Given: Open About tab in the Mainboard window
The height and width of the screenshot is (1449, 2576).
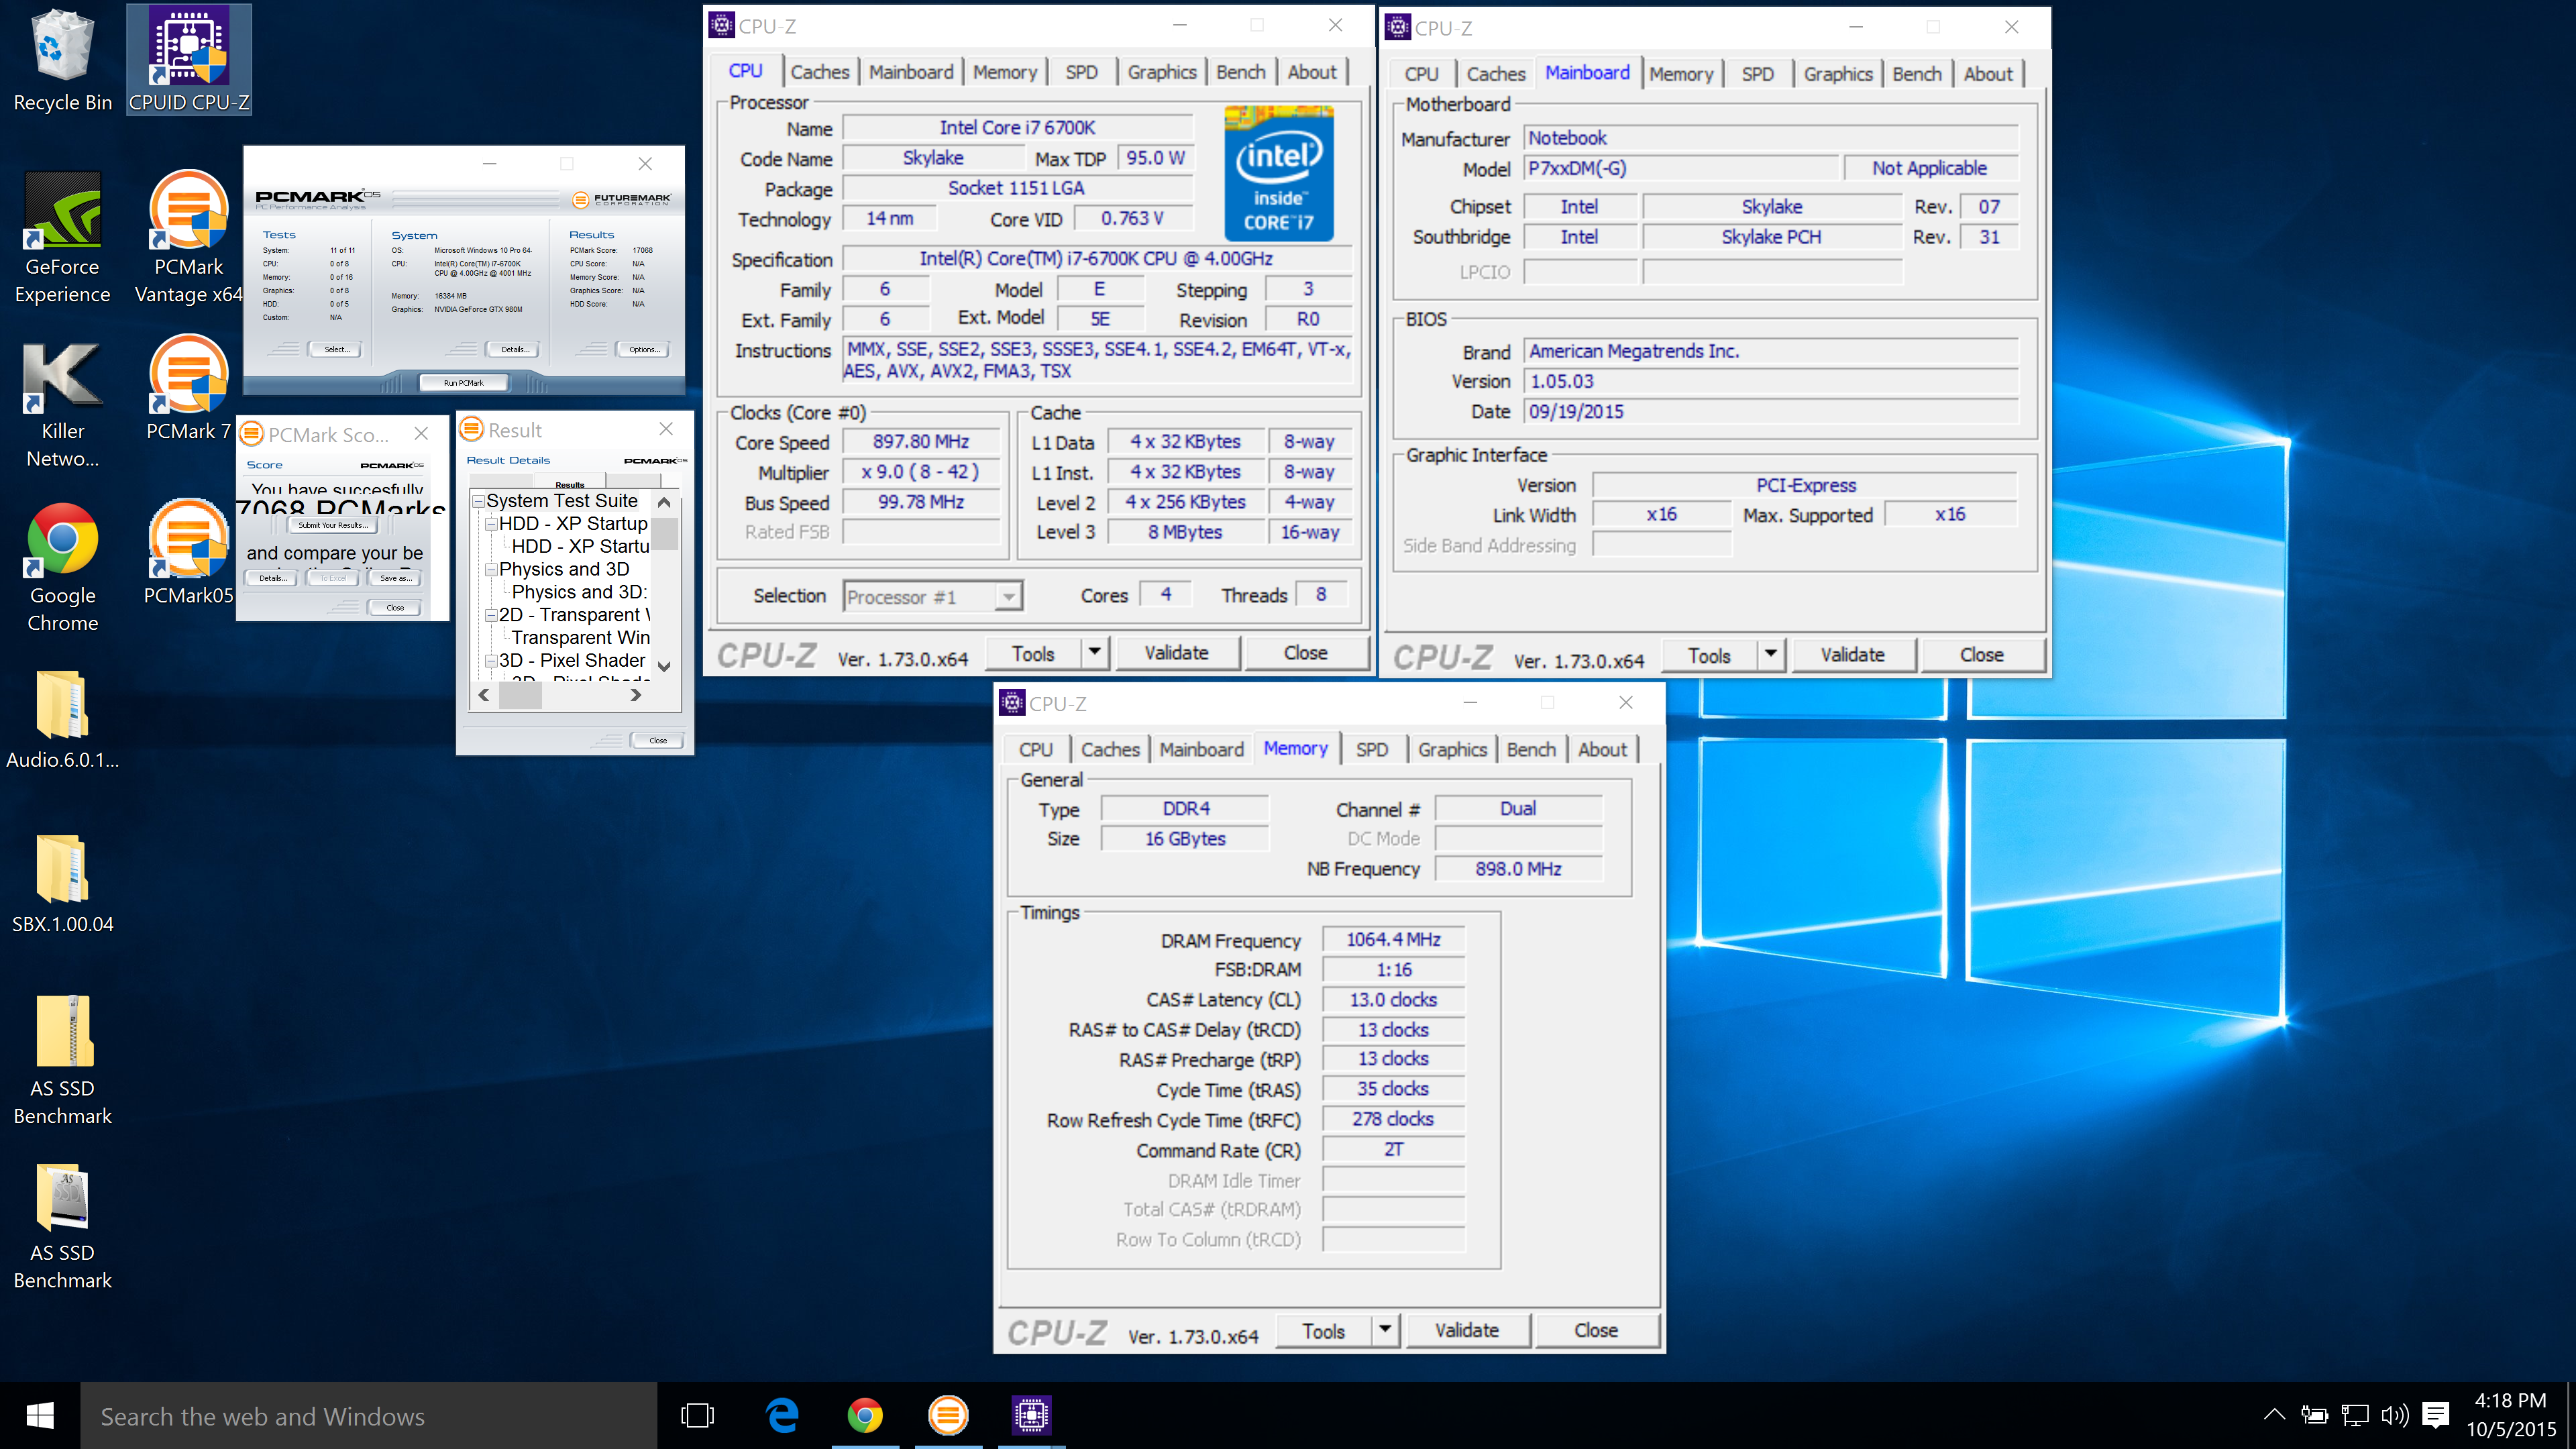Looking at the screenshot, I should click(x=1988, y=74).
